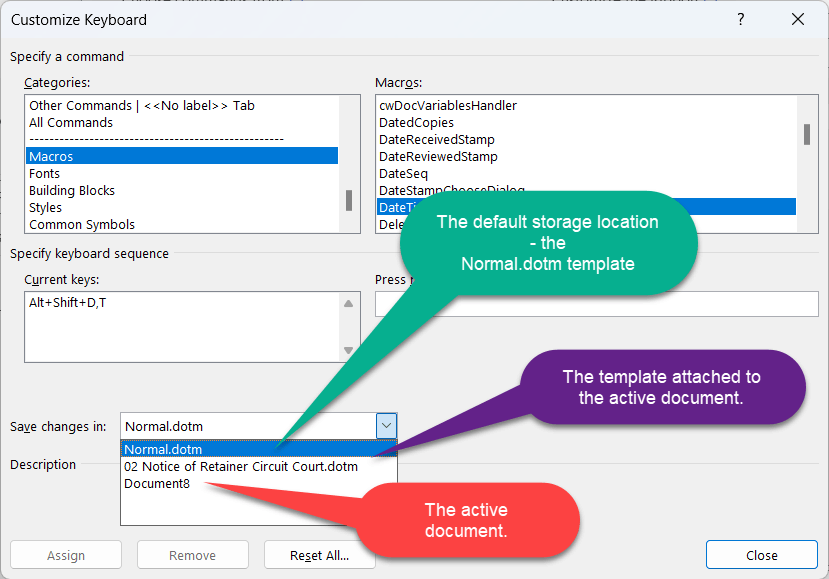Close the Customize Keyboard dialog via X
Viewport: 829px width, 579px height.
coord(797,19)
